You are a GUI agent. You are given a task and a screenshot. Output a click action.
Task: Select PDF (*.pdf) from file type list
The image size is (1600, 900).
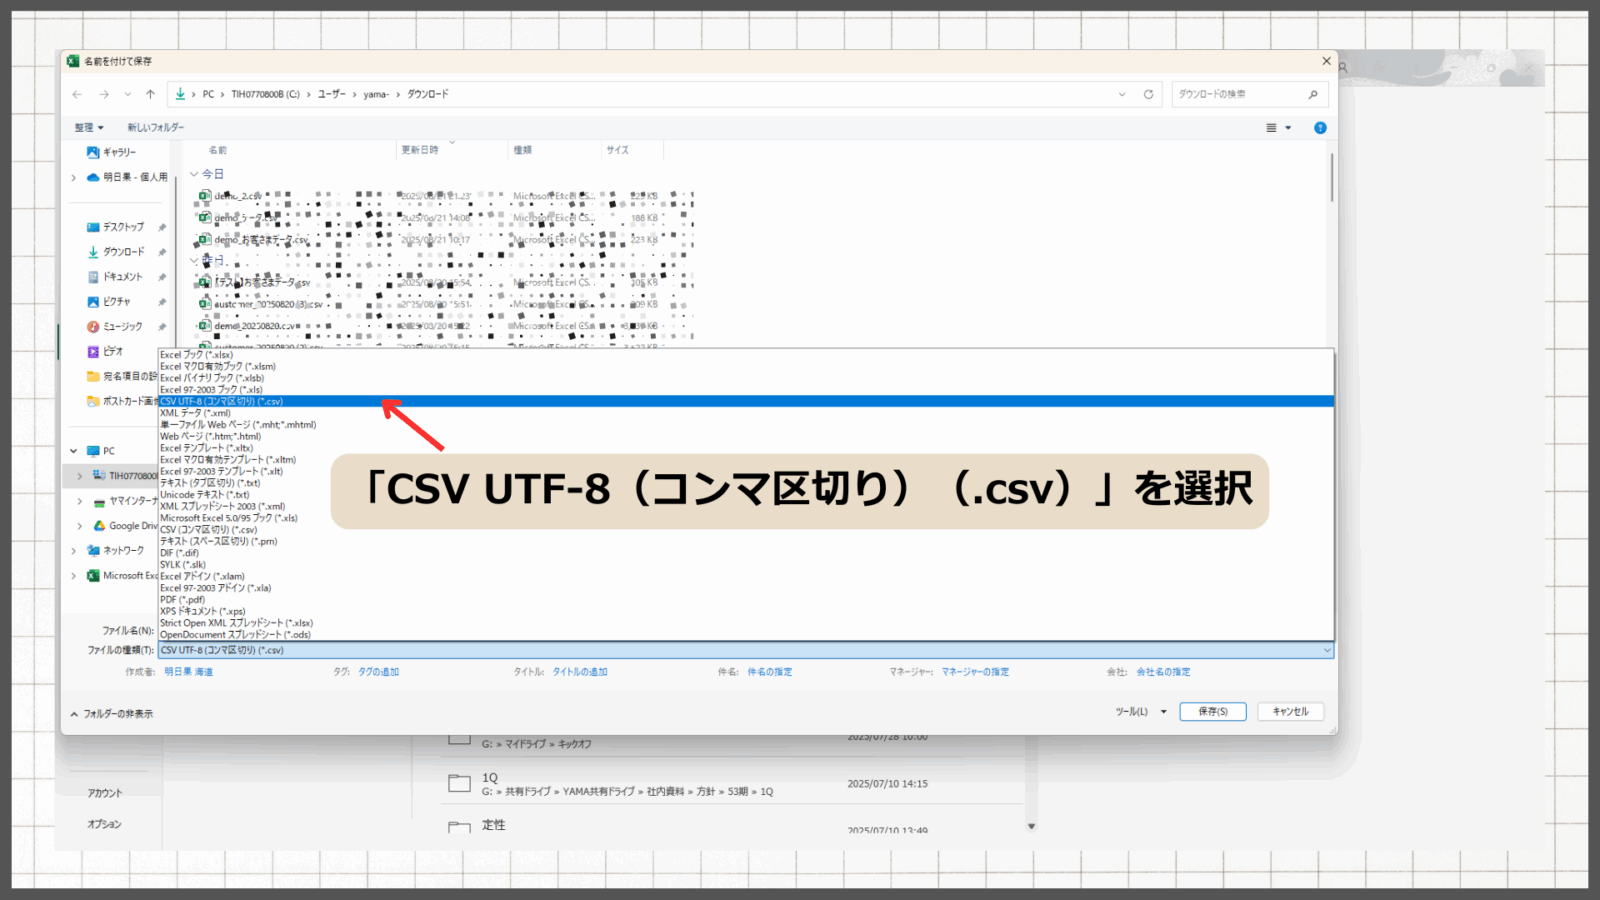click(x=183, y=600)
